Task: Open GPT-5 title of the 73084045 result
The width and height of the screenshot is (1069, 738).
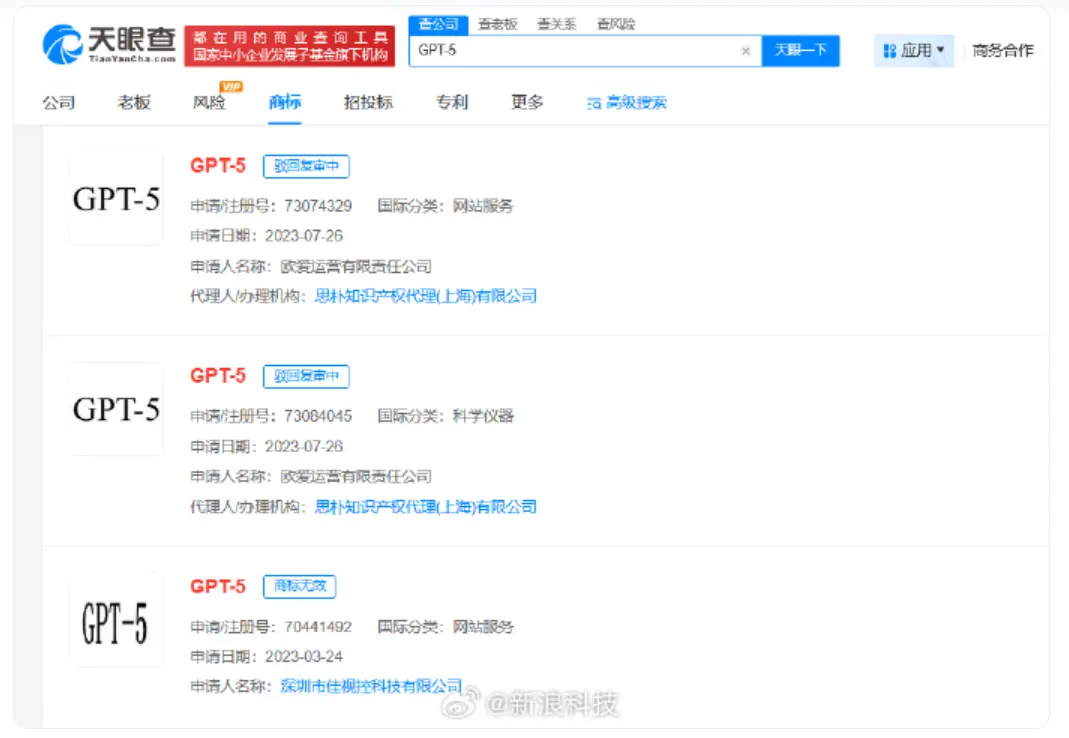Action: (x=217, y=376)
